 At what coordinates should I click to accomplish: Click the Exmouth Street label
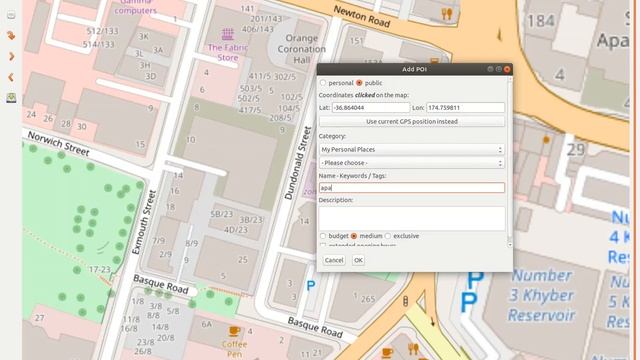coord(144,222)
